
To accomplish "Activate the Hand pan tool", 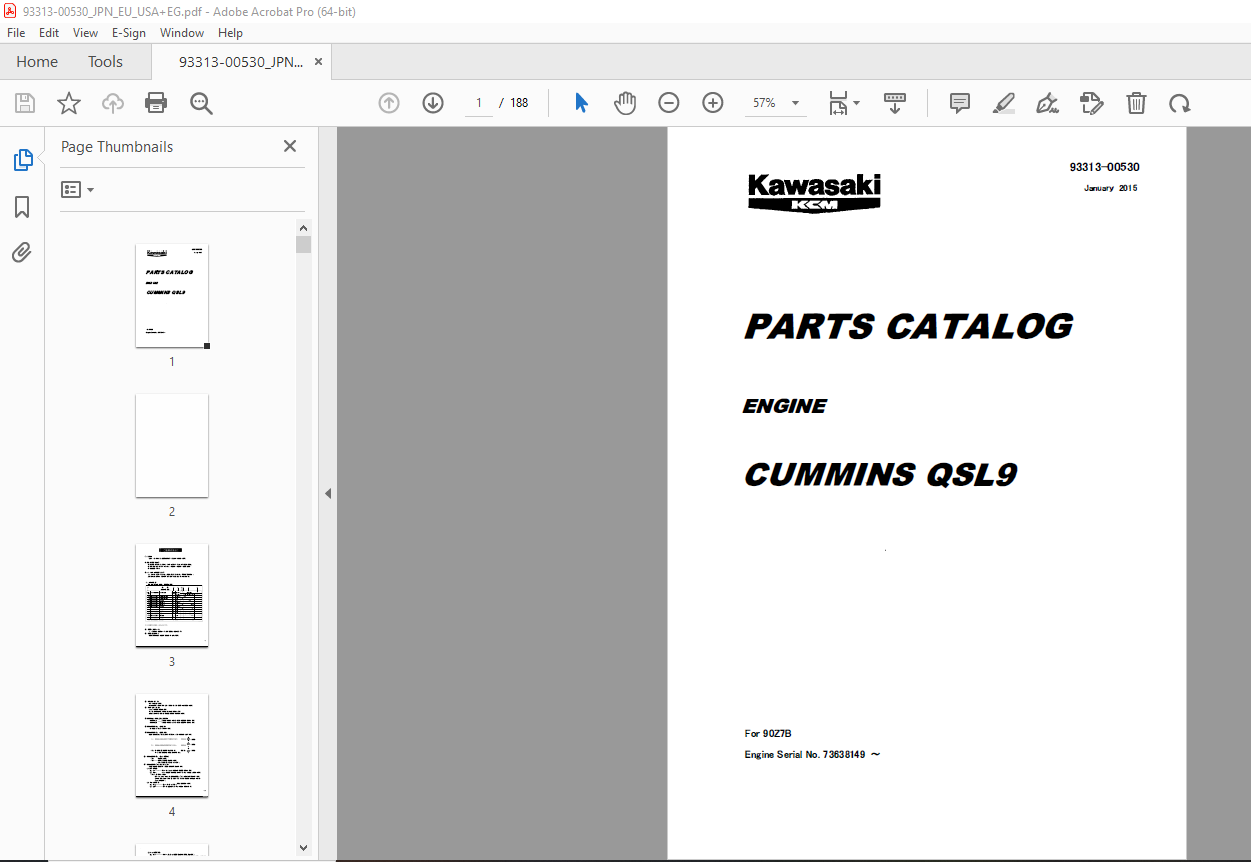I will [x=625, y=103].
